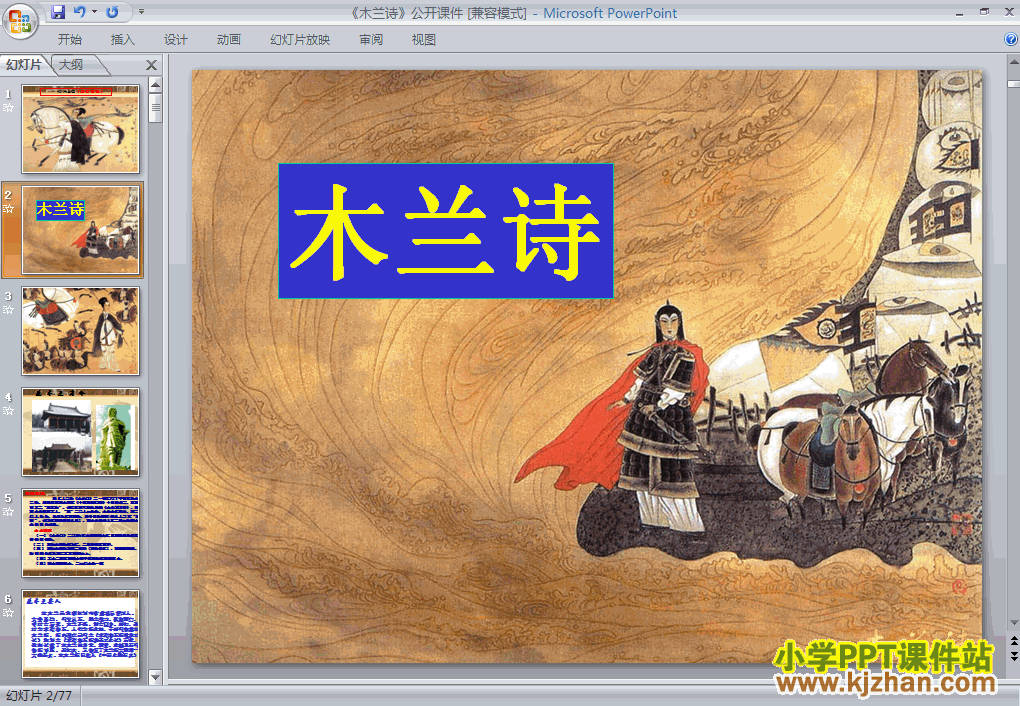The width and height of the screenshot is (1020, 706).
Task: Click the animation star under slide number 5
Action: pos(8,511)
